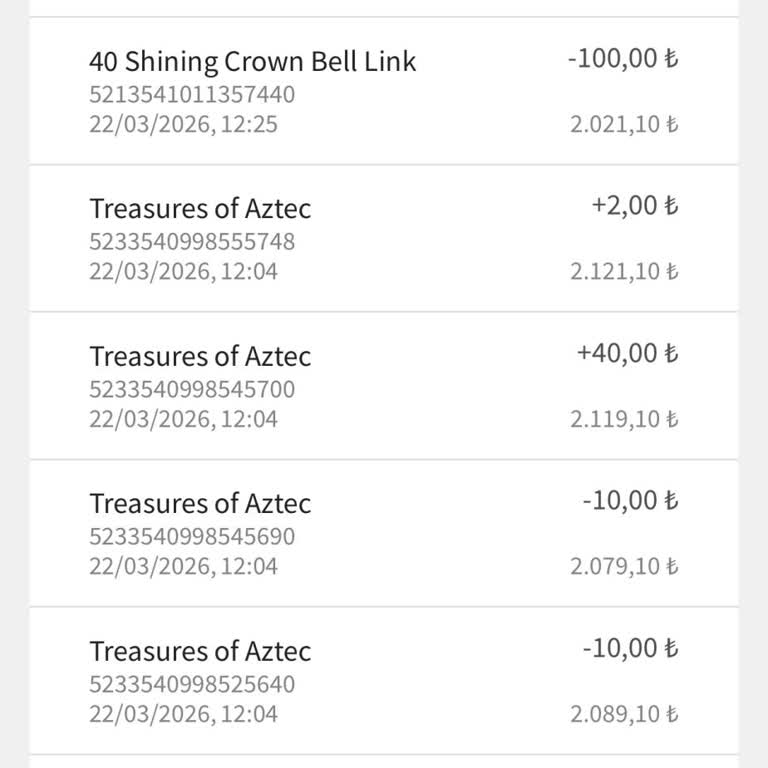Click the 2.121,10 ₺ balance
Image resolution: width=768 pixels, height=768 pixels.
click(624, 272)
